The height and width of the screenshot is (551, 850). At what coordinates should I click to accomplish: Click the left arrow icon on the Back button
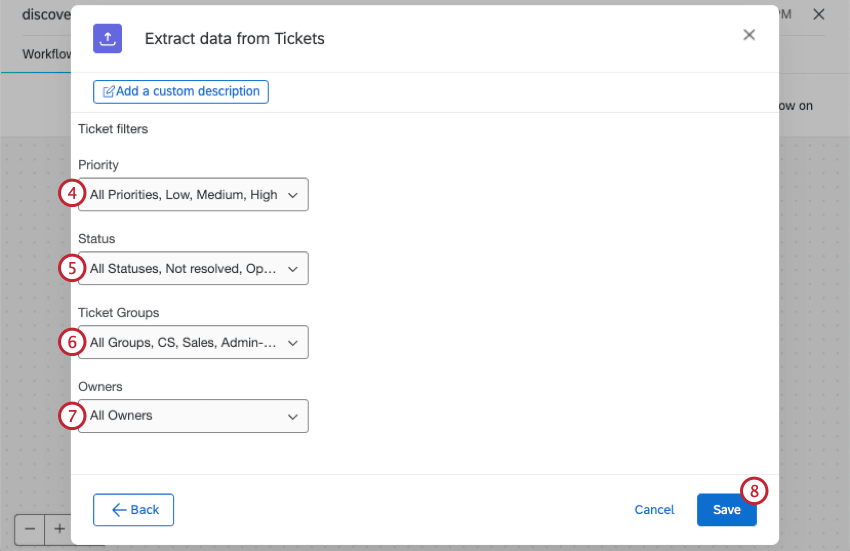point(118,510)
